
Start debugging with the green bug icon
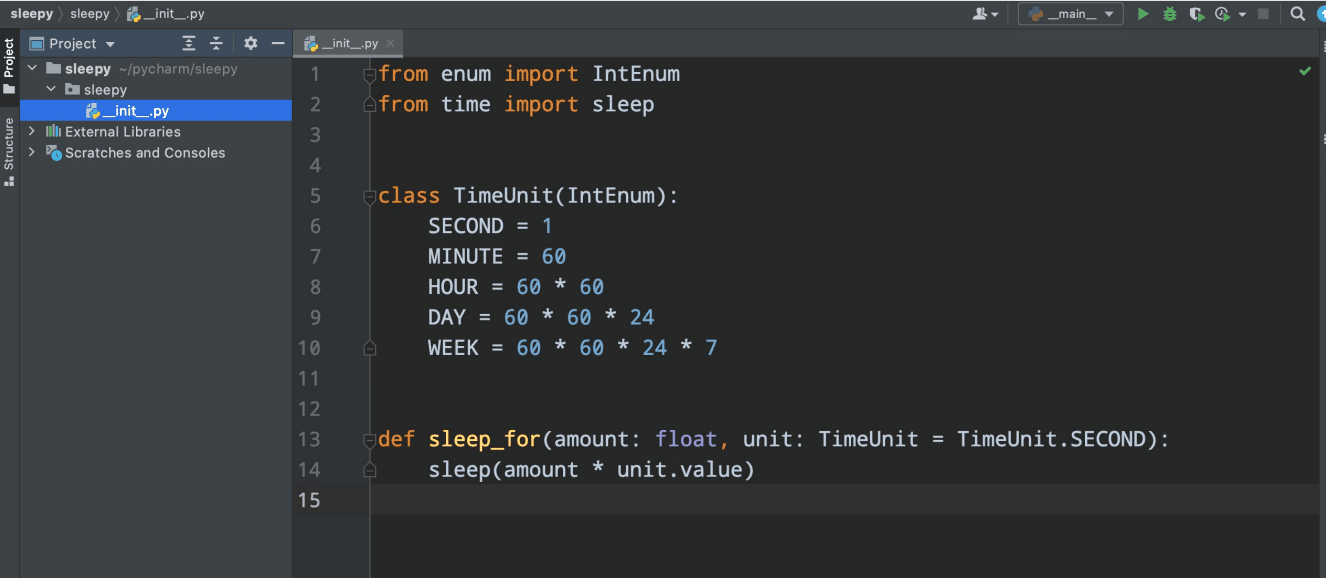[x=1169, y=14]
